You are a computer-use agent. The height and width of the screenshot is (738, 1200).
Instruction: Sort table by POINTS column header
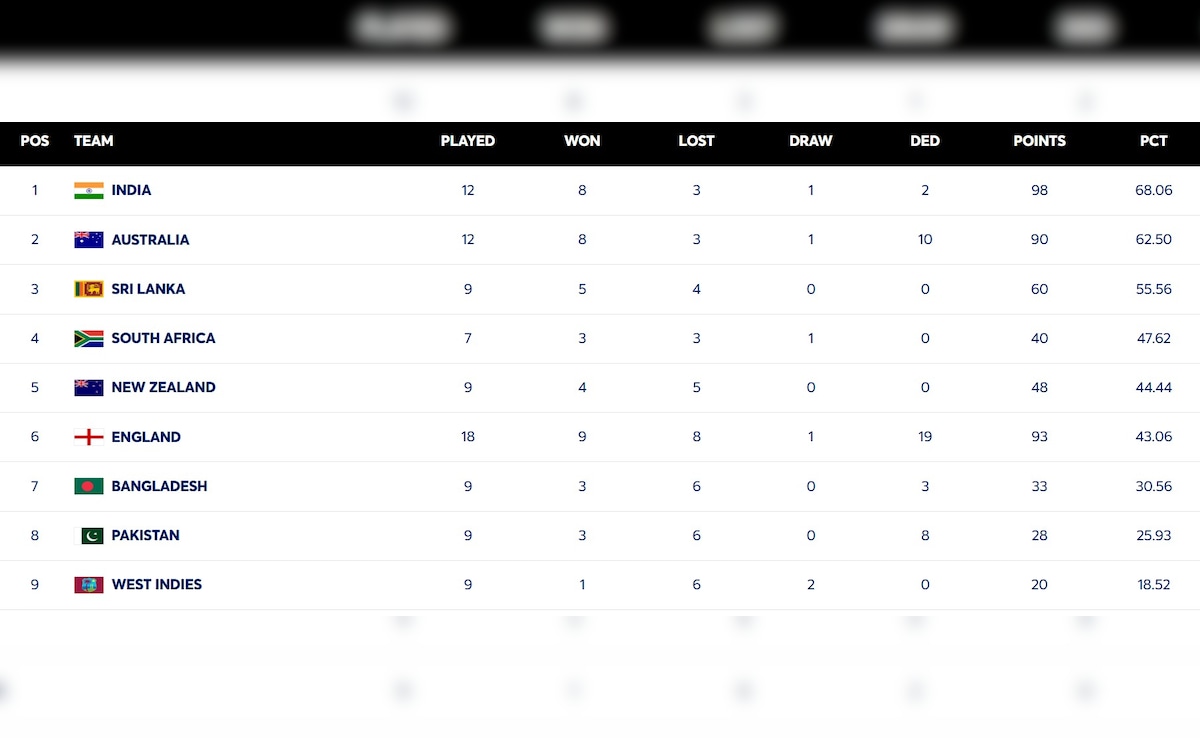coord(1039,141)
